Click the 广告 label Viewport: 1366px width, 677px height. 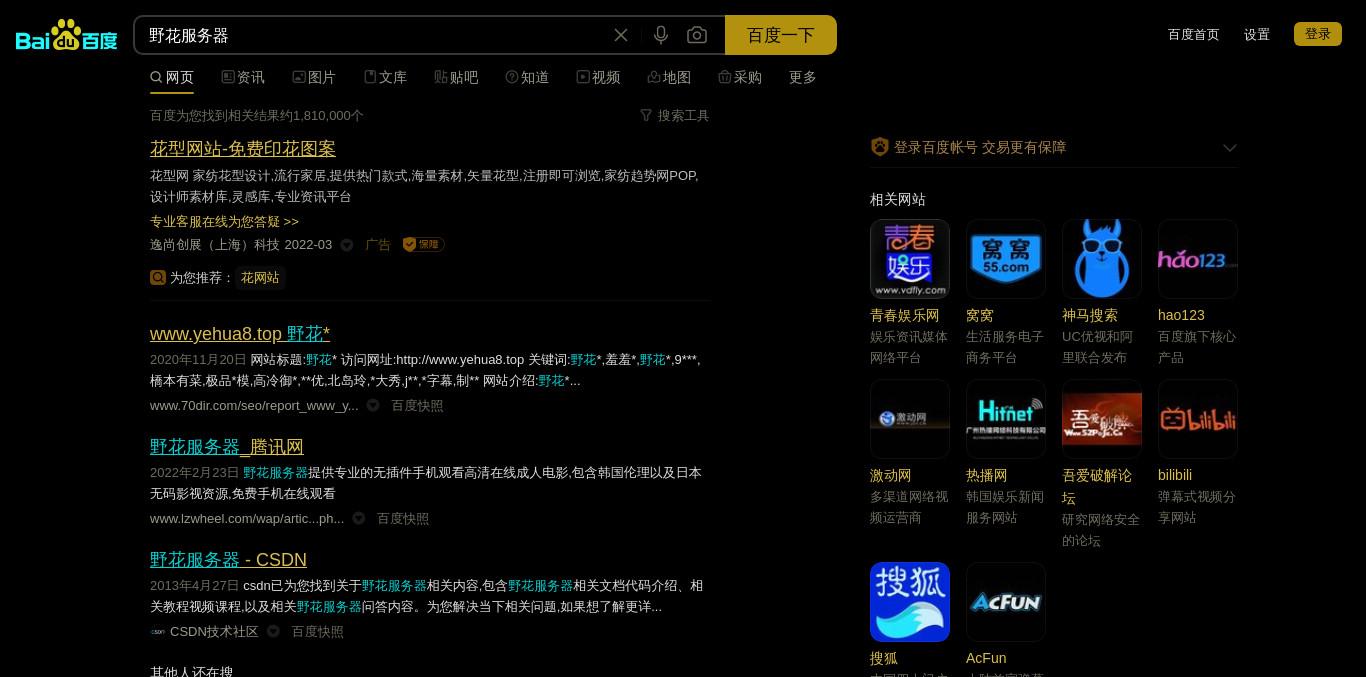pyautogui.click(x=378, y=244)
